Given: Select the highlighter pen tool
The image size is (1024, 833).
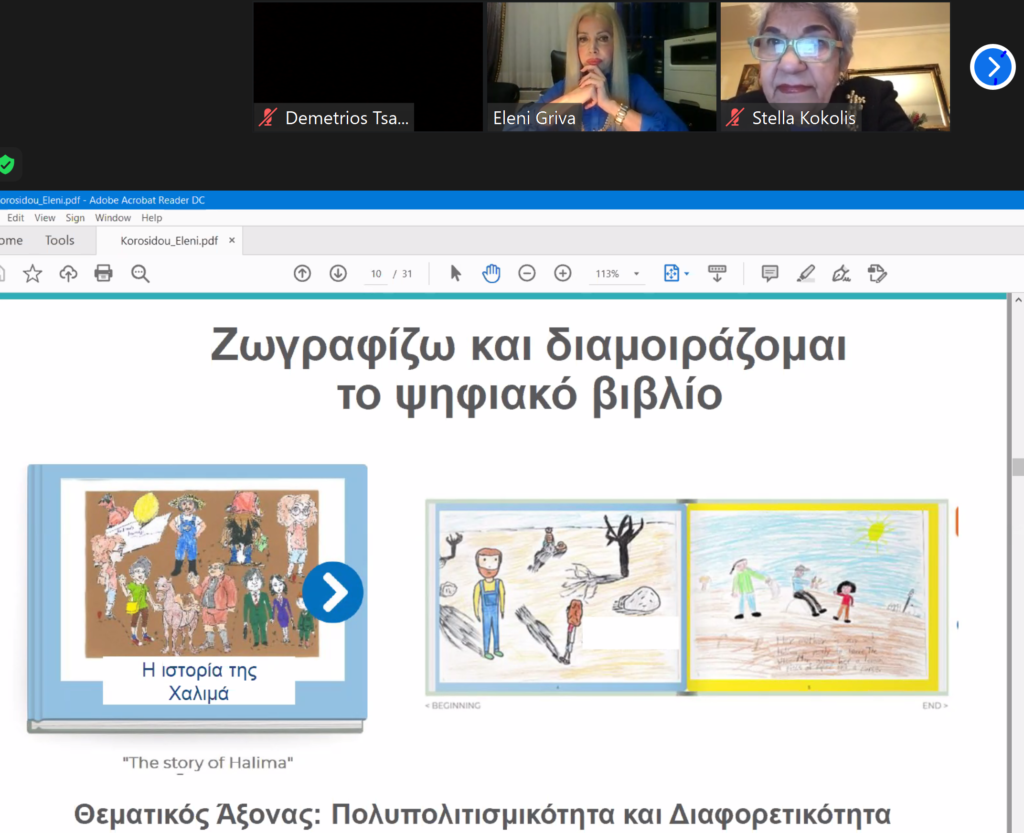Looking at the screenshot, I should point(806,273).
